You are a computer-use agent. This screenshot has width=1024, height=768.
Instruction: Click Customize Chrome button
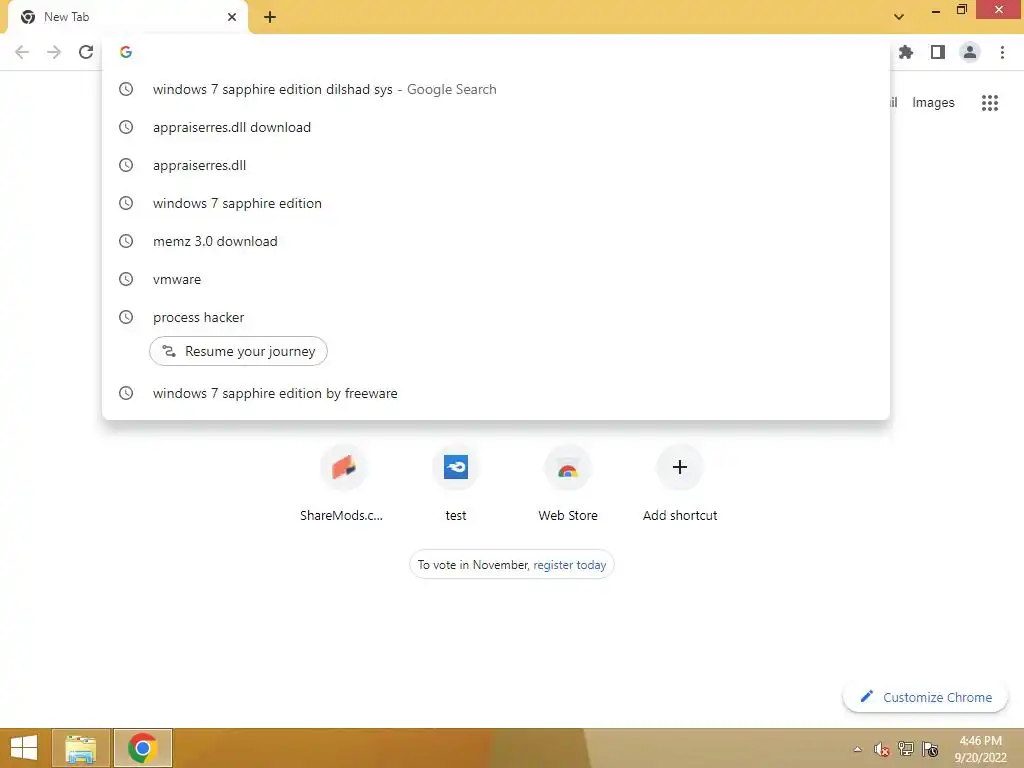pyautogui.click(x=925, y=697)
